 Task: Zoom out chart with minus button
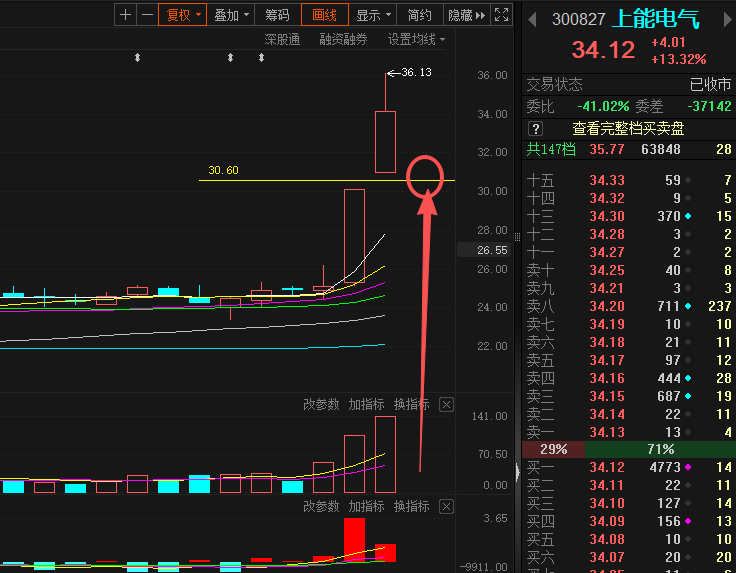click(147, 15)
